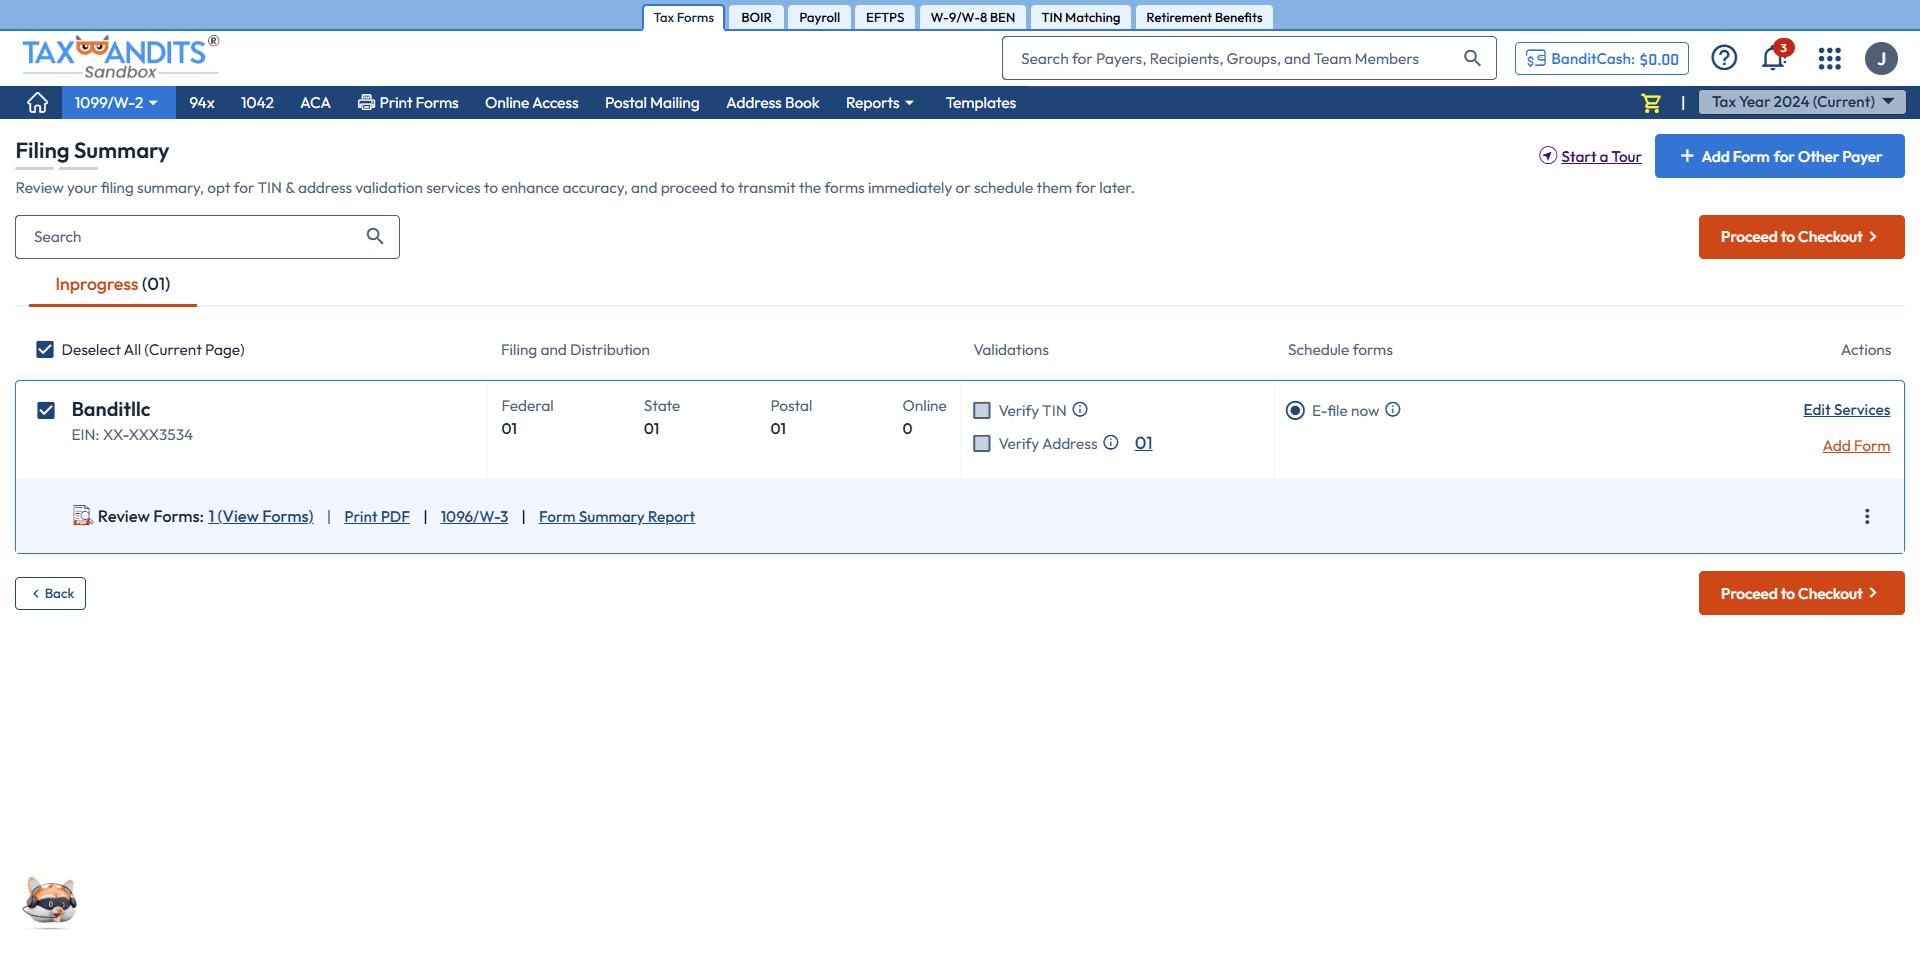Enable the Verify TIN checkbox

point(982,411)
